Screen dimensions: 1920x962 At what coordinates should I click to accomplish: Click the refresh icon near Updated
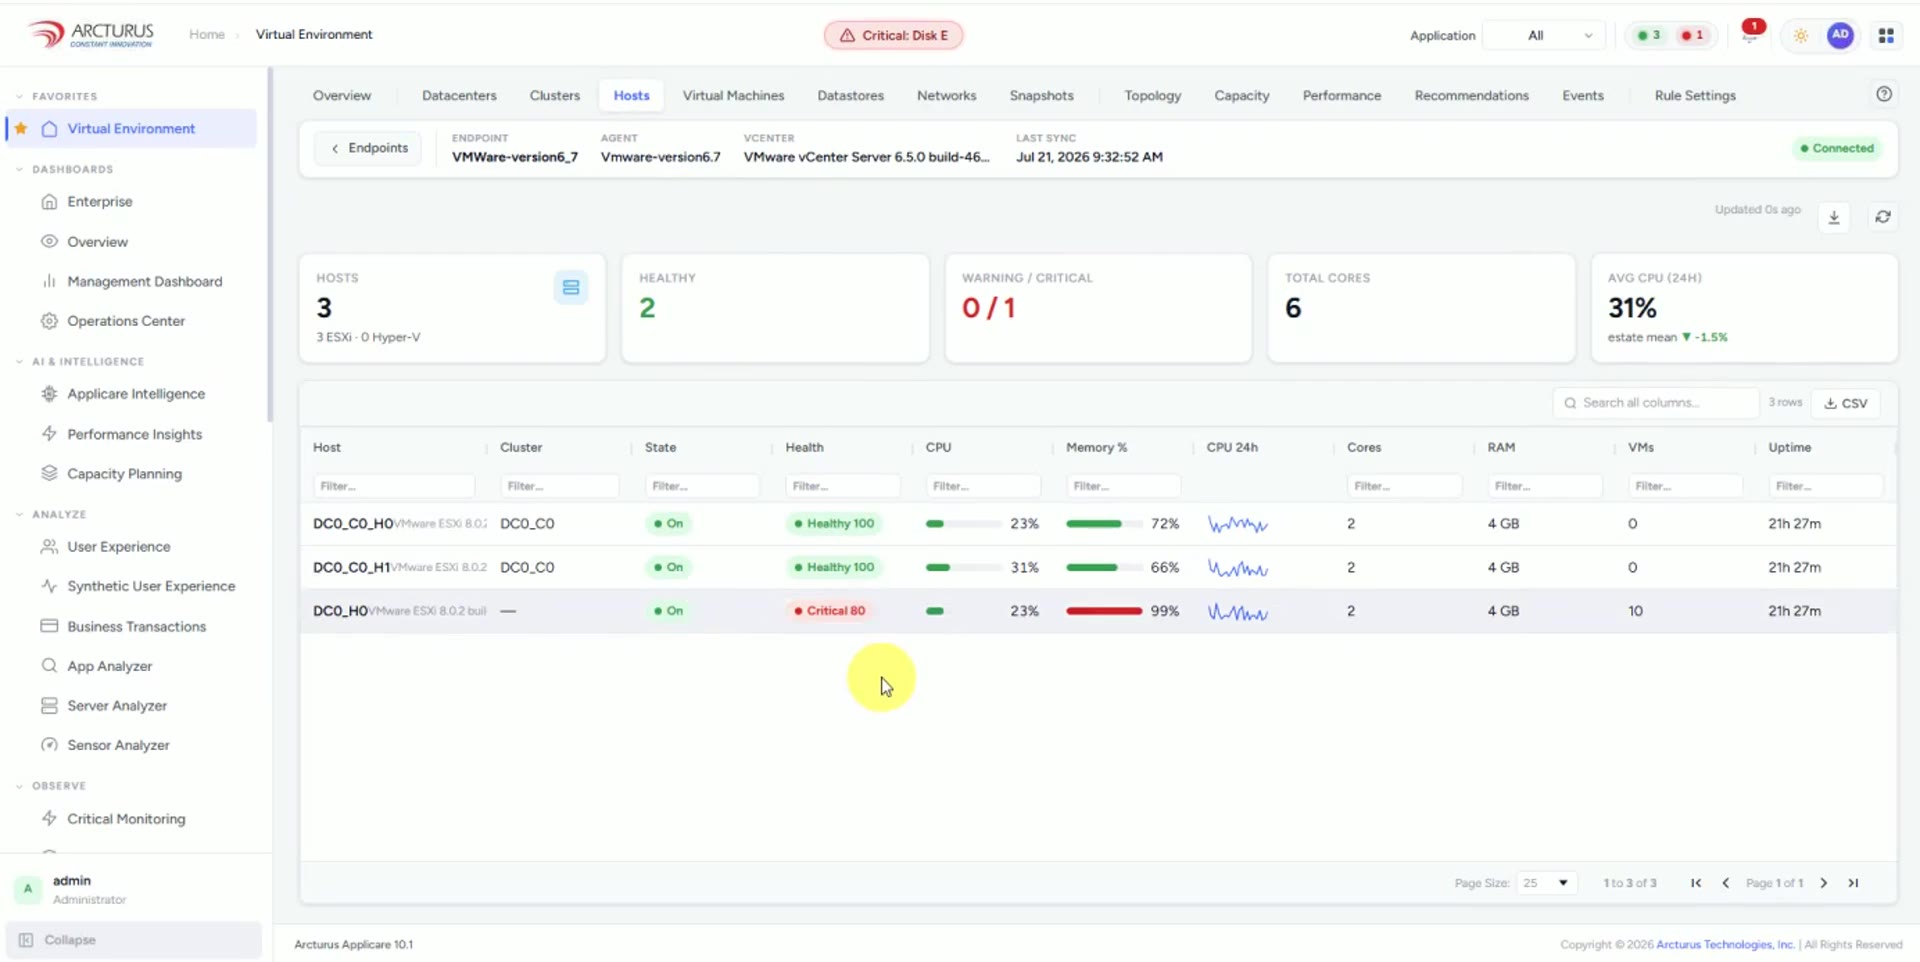click(1883, 217)
